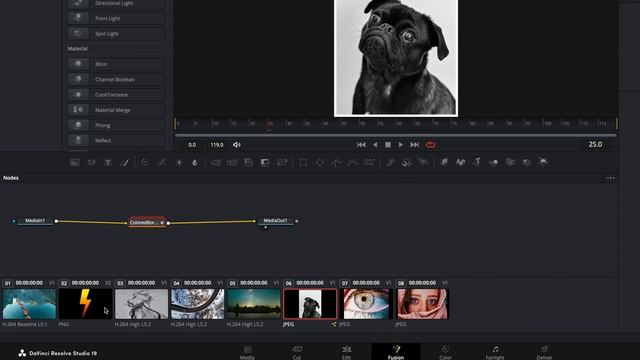Viewport: 640px width, 360px height.
Task: Select the Phong material tool
Action: pyautogui.click(x=116, y=125)
